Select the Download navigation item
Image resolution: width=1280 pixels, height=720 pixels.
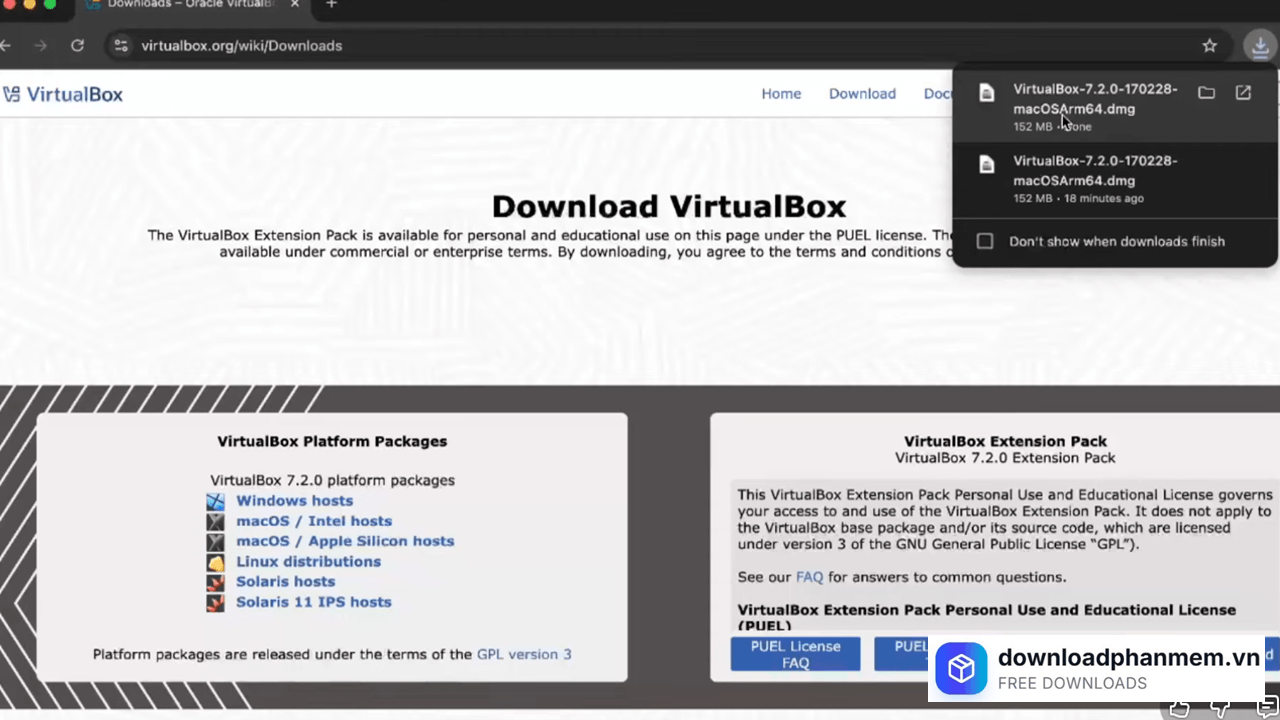(861, 94)
